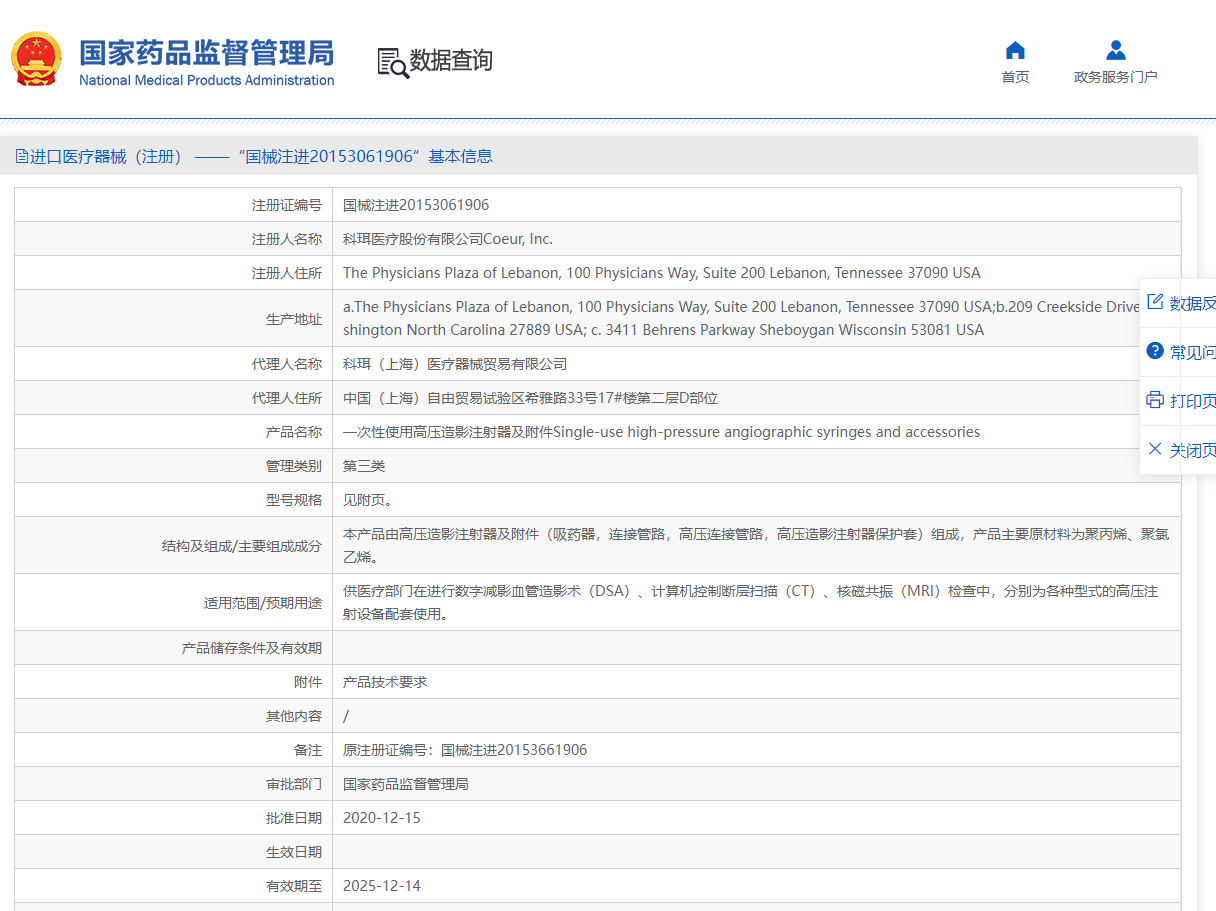Click the 国家药品监督管理局 site title
1216x911 pixels.
point(207,52)
